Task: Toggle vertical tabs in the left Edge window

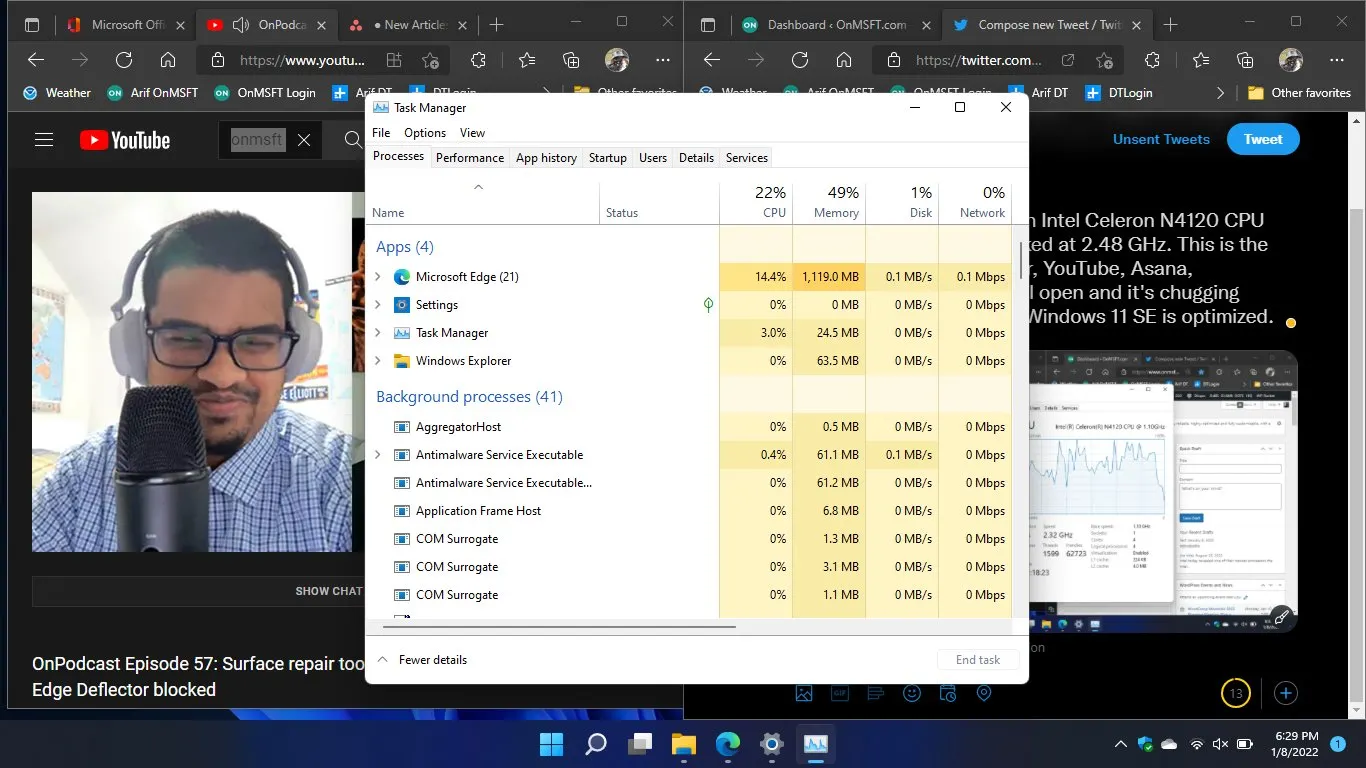Action: coord(32,25)
